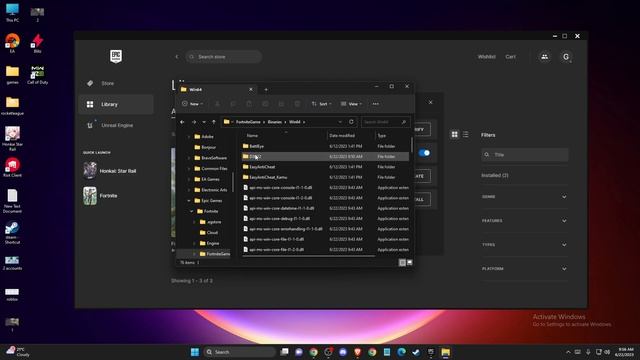Open Unreal Engine section in Epic launcher
640x360 pixels.
[117, 125]
